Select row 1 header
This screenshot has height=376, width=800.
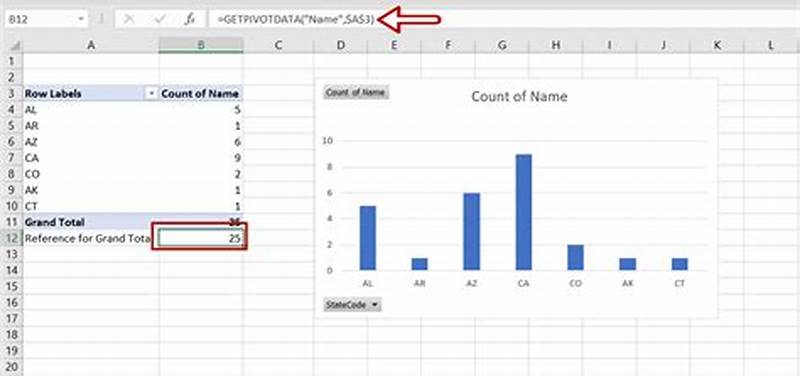point(12,61)
